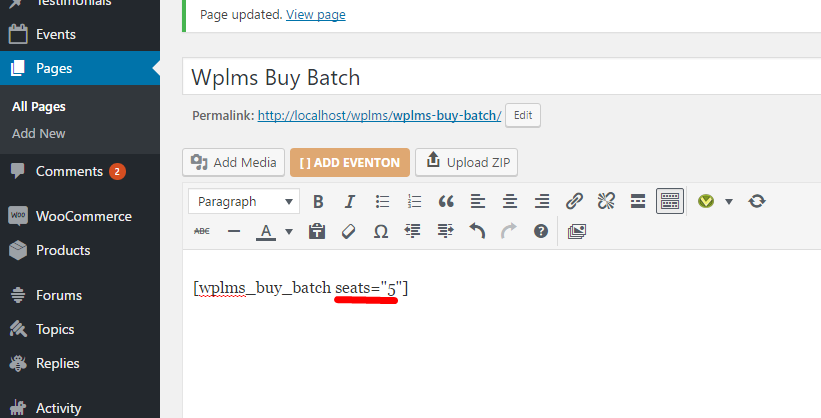Open the Activity admin menu
This screenshot has width=821, height=418.
click(x=80, y=408)
